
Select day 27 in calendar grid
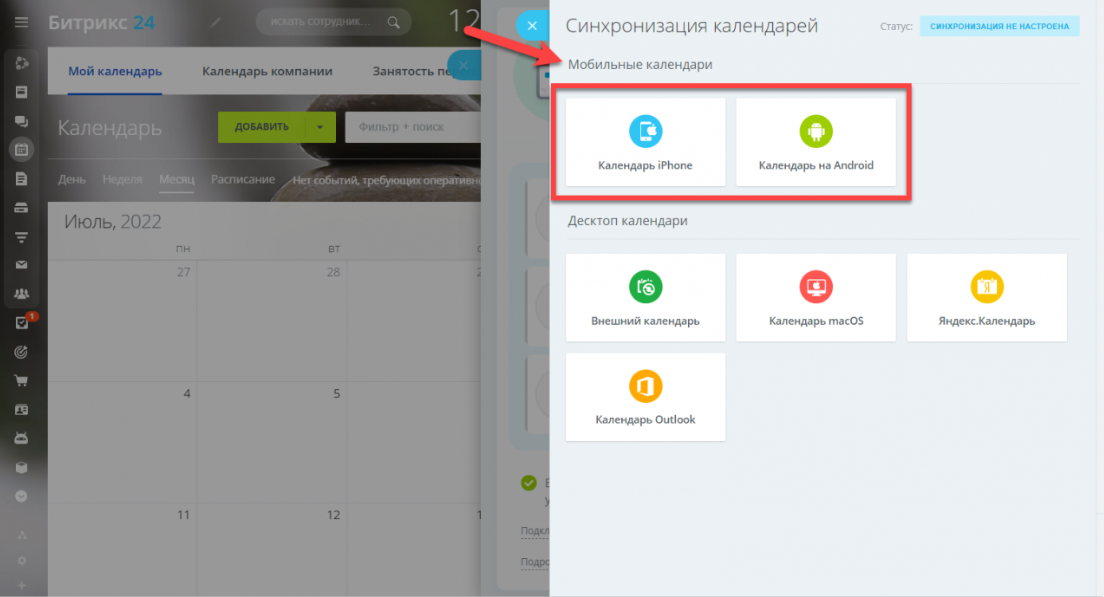coord(184,272)
